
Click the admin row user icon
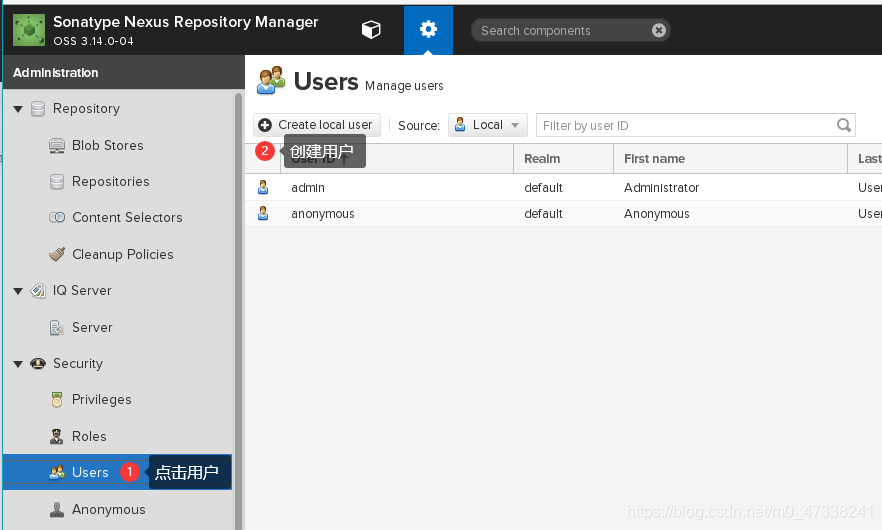tap(263, 187)
